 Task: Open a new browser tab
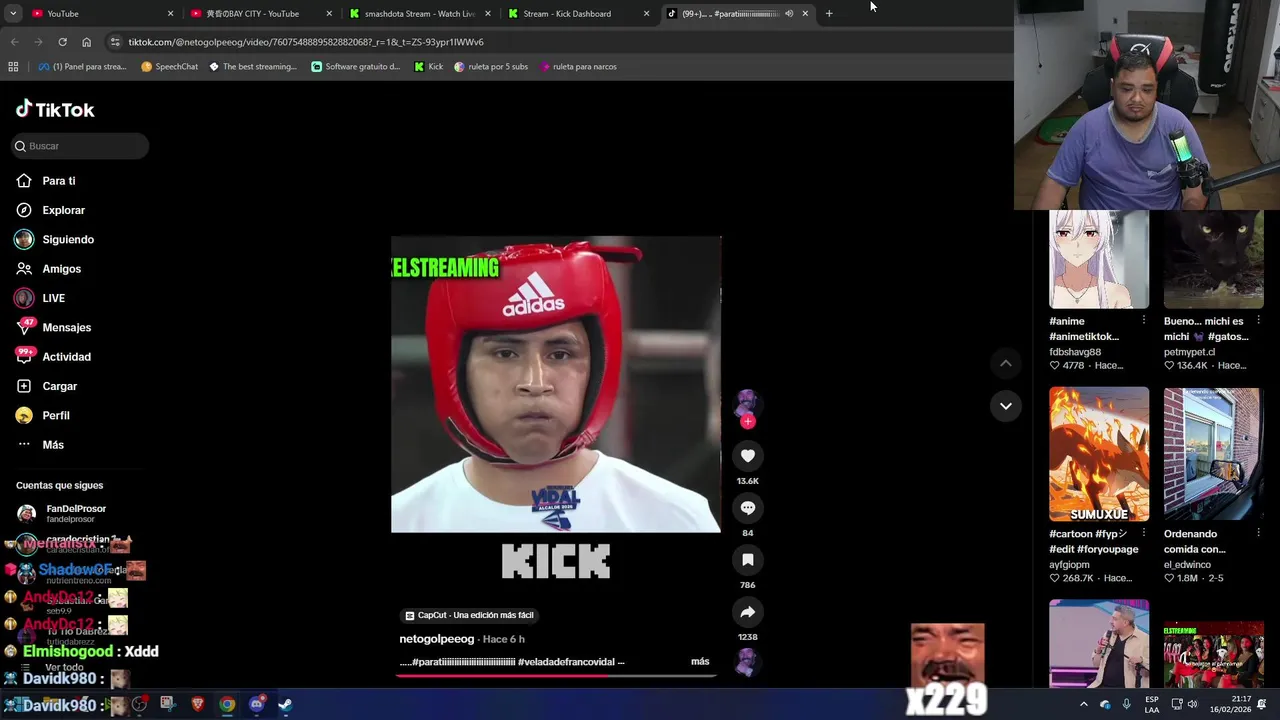829,14
